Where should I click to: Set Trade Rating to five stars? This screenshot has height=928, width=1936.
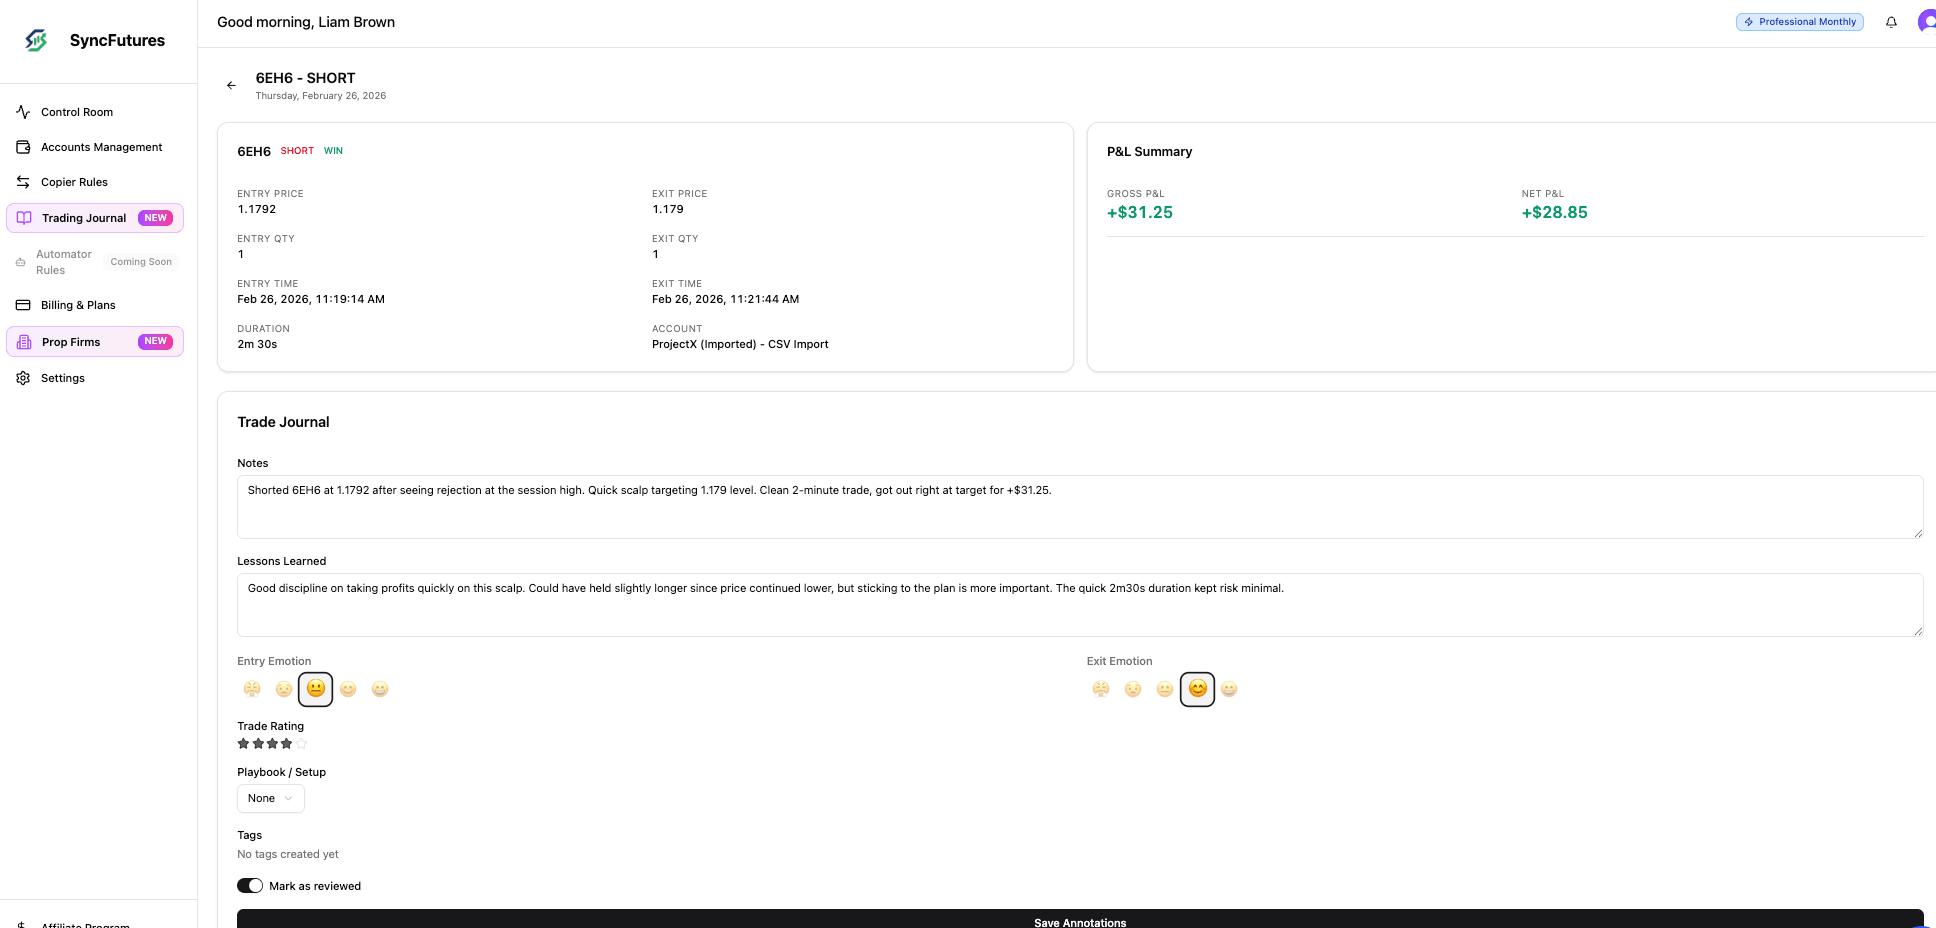(x=300, y=743)
